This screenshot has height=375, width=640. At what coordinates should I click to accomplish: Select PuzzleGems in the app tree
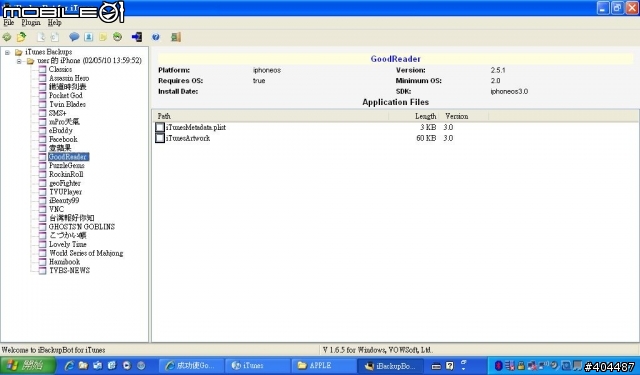(67, 165)
